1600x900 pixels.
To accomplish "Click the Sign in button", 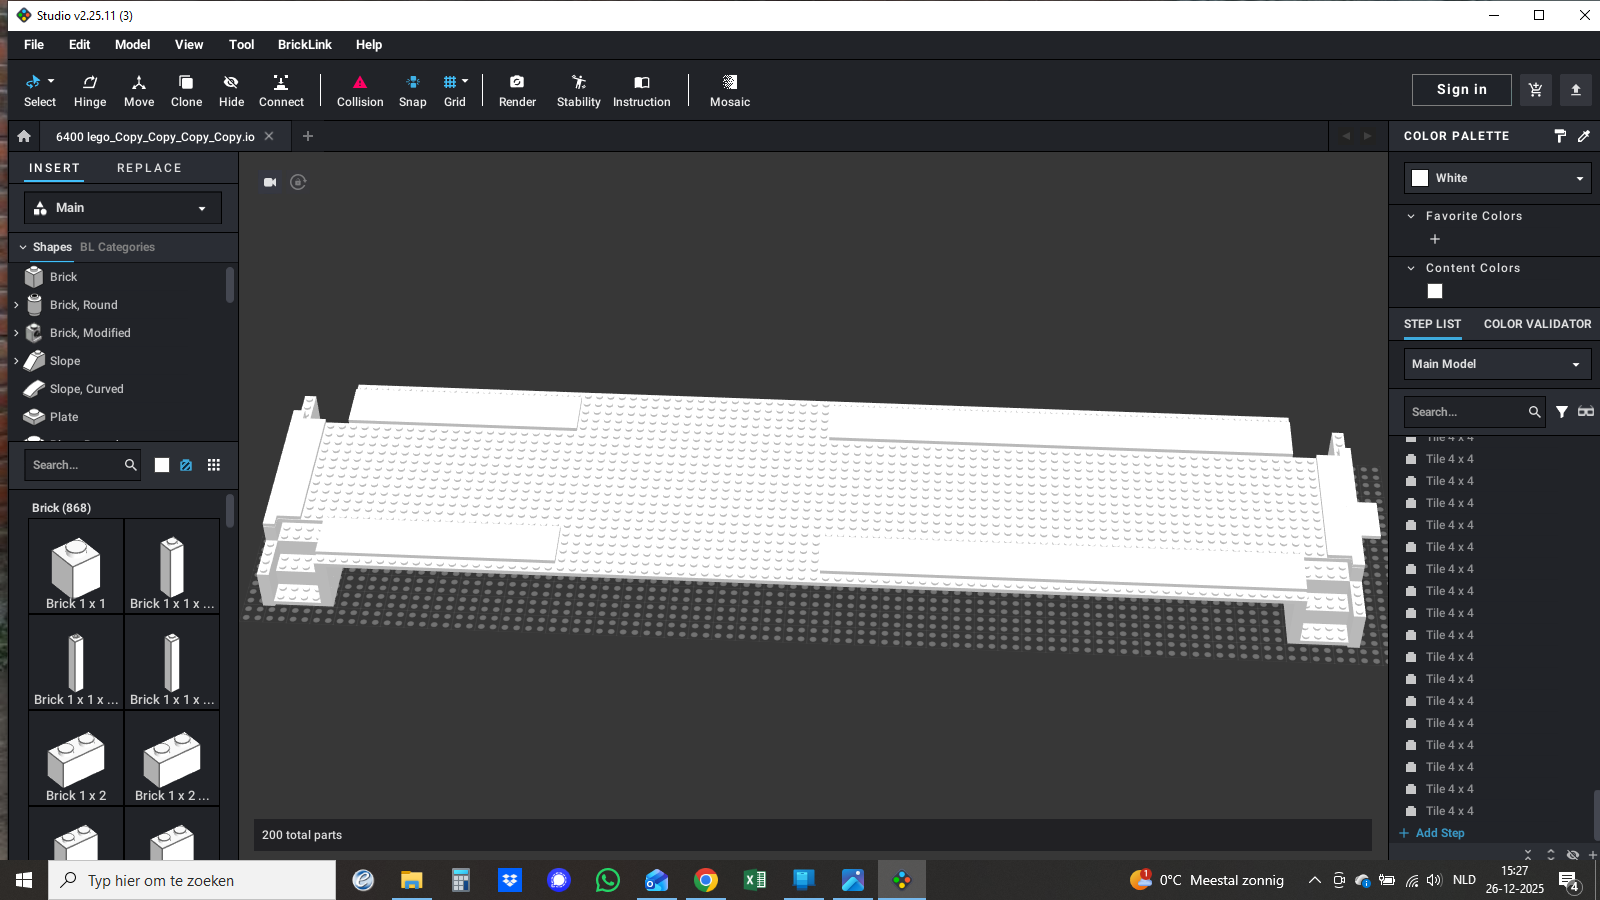I will click(x=1461, y=90).
